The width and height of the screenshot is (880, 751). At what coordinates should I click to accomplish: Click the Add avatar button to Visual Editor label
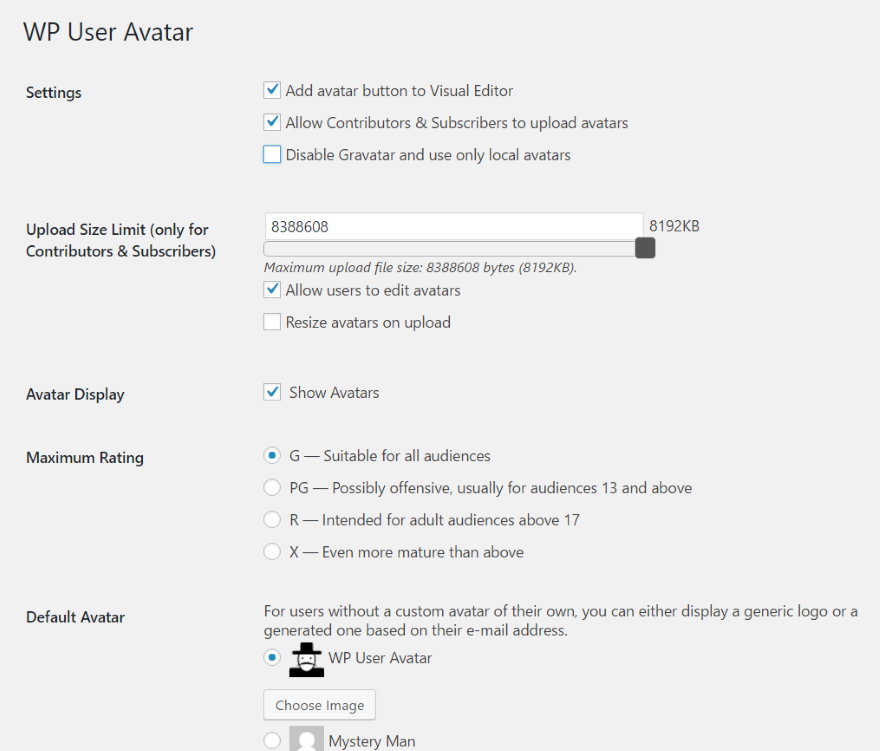tap(399, 91)
